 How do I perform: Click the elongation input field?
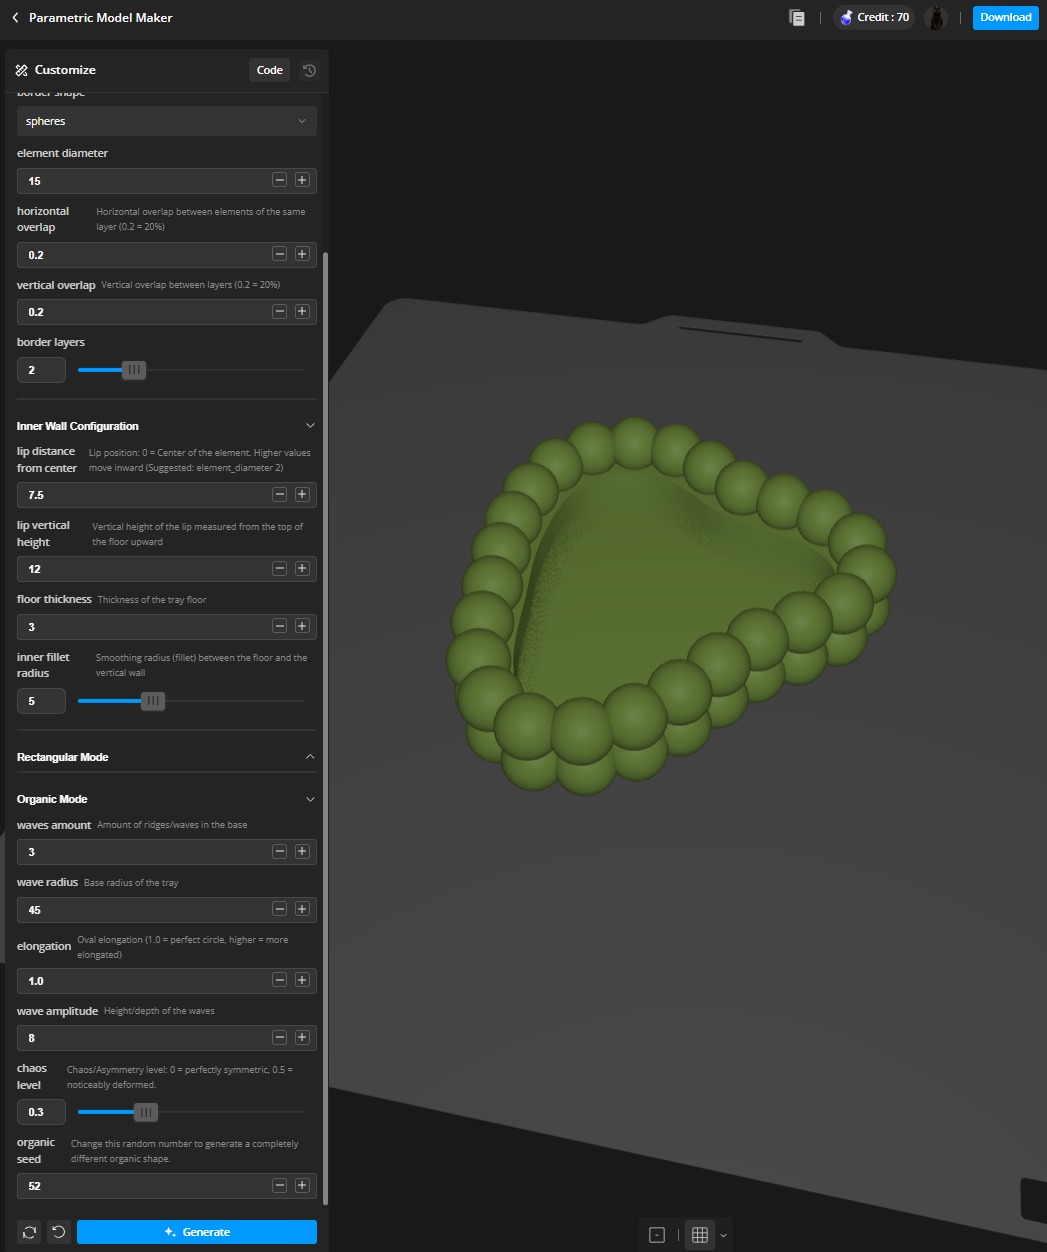click(167, 981)
